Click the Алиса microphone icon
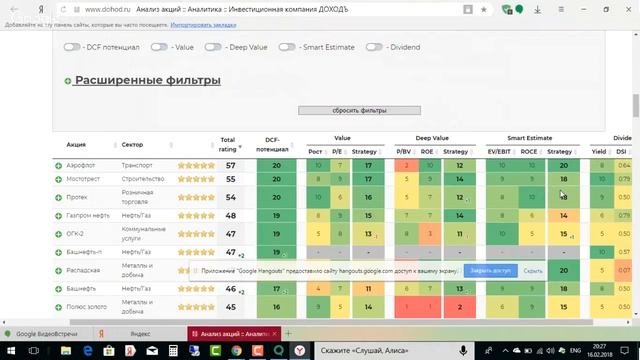The width and height of the screenshot is (640, 360). click(x=463, y=351)
